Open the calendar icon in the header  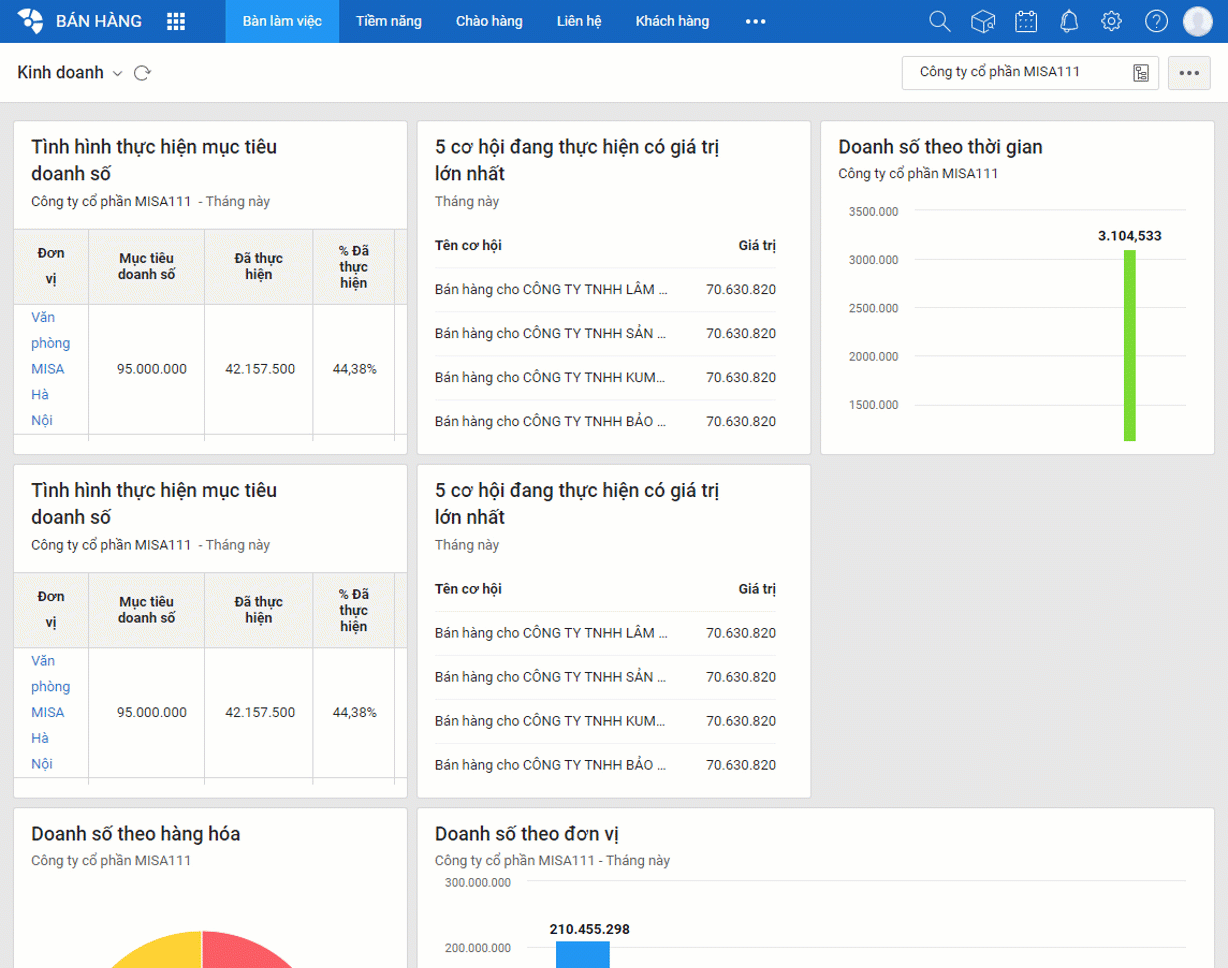pyautogui.click(x=1026, y=21)
